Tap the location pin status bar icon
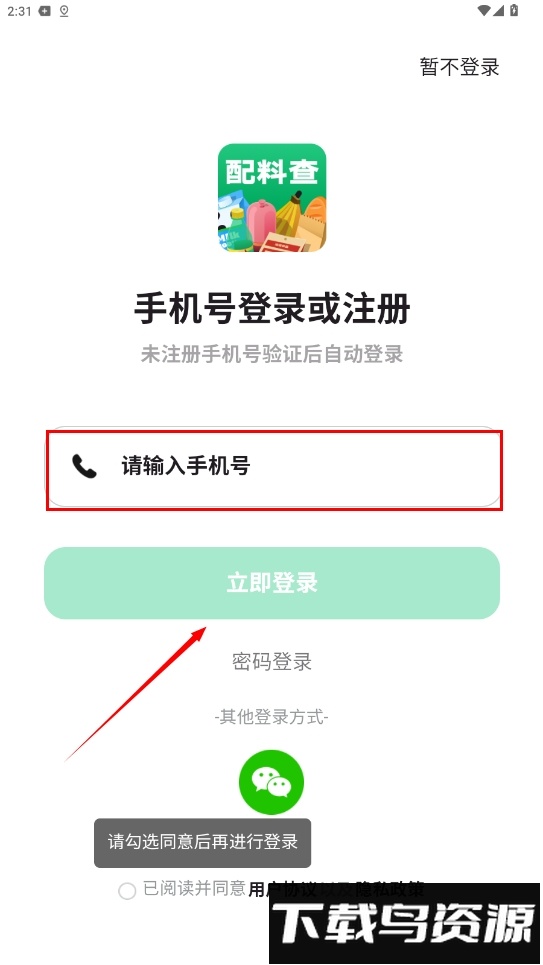This screenshot has height=965, width=543. point(64,10)
